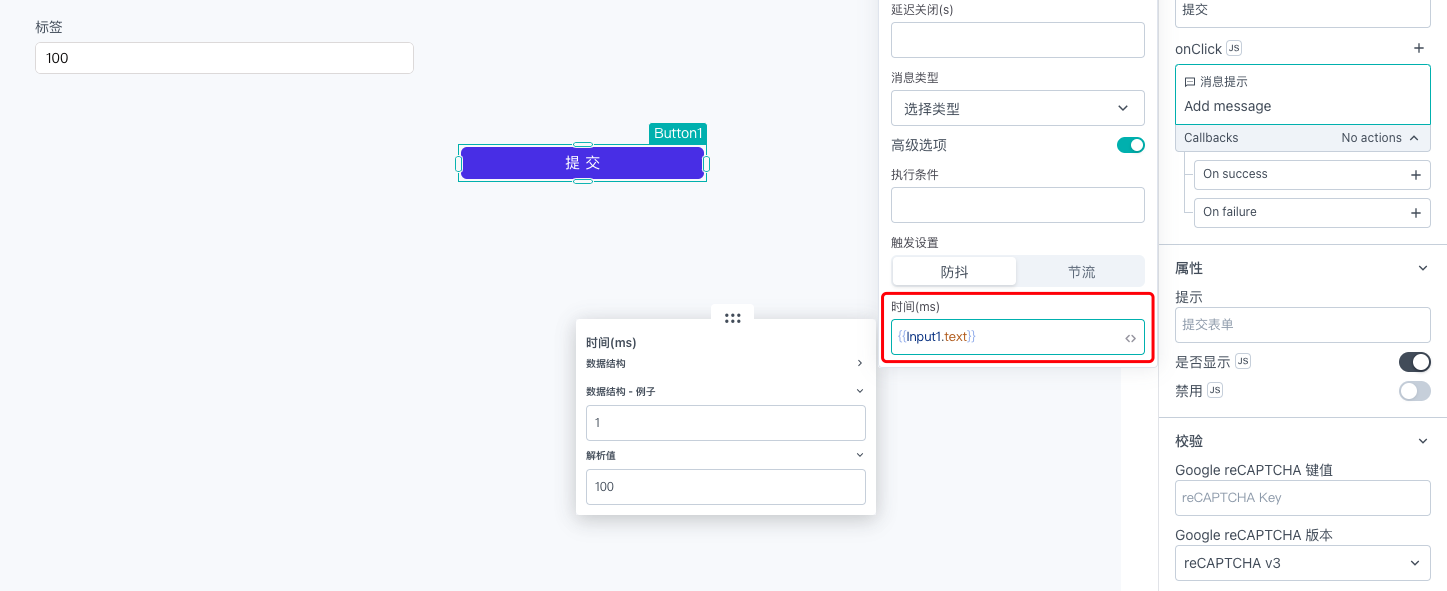Click the left resize handle of Button1
The height and width of the screenshot is (591, 1447).
coord(459,163)
